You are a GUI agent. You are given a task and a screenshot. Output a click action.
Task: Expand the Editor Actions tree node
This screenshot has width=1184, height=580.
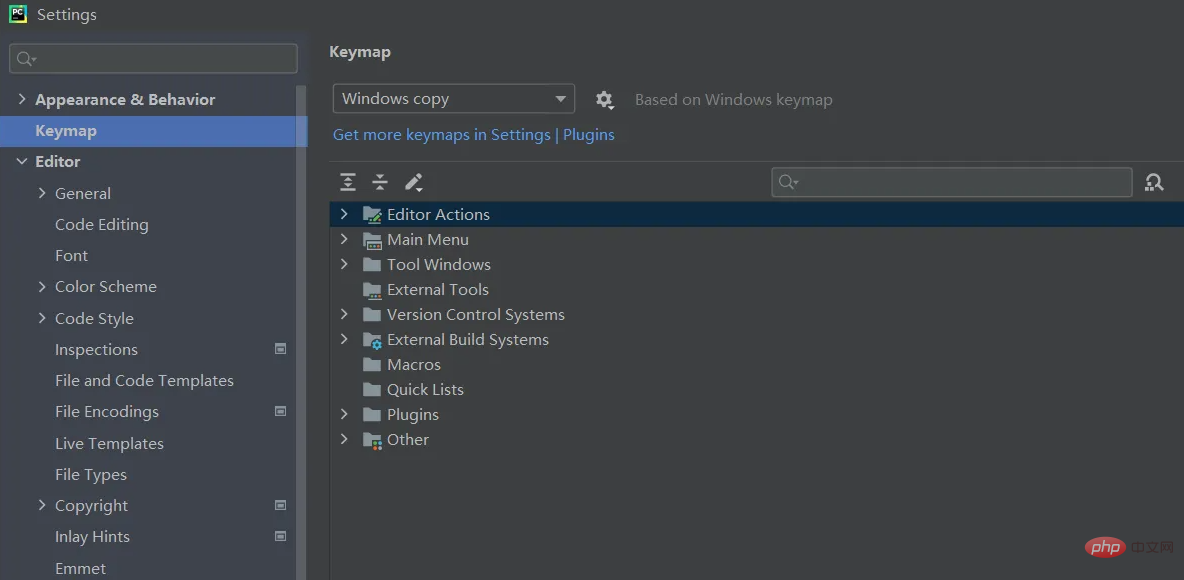344,214
